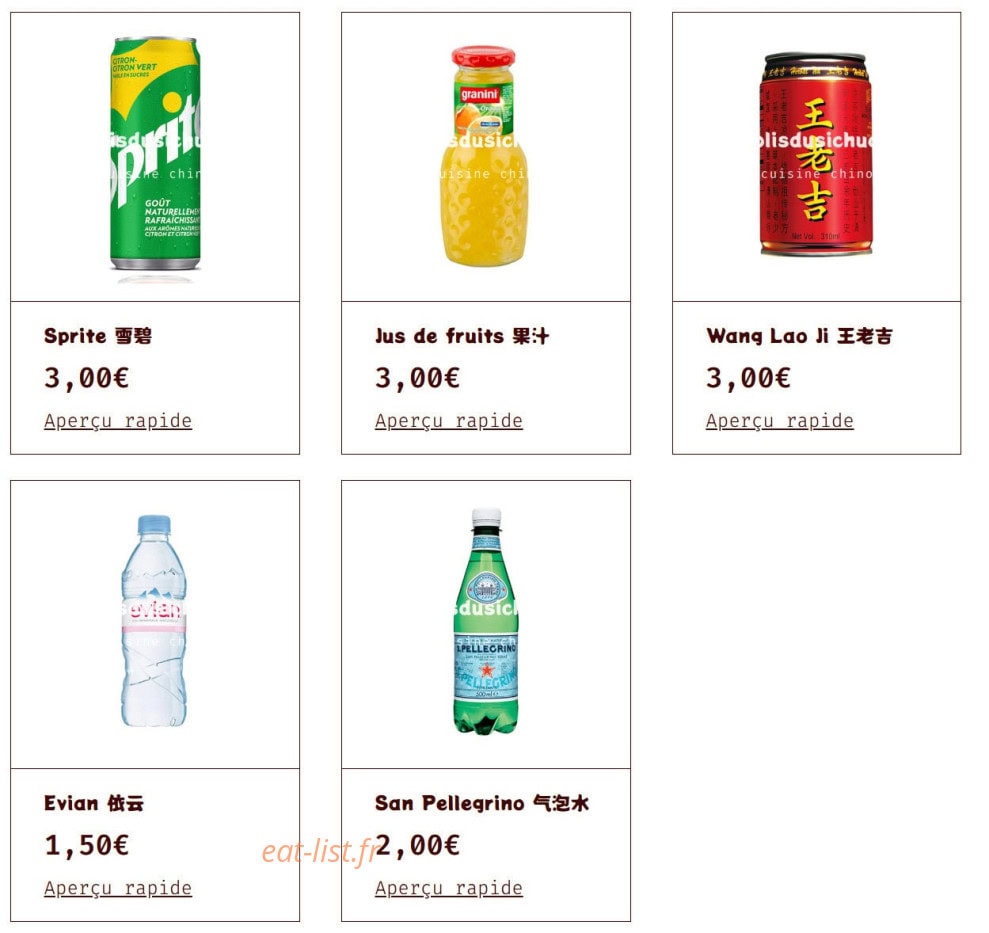Open Aperçu rapide for Evian

click(118, 888)
